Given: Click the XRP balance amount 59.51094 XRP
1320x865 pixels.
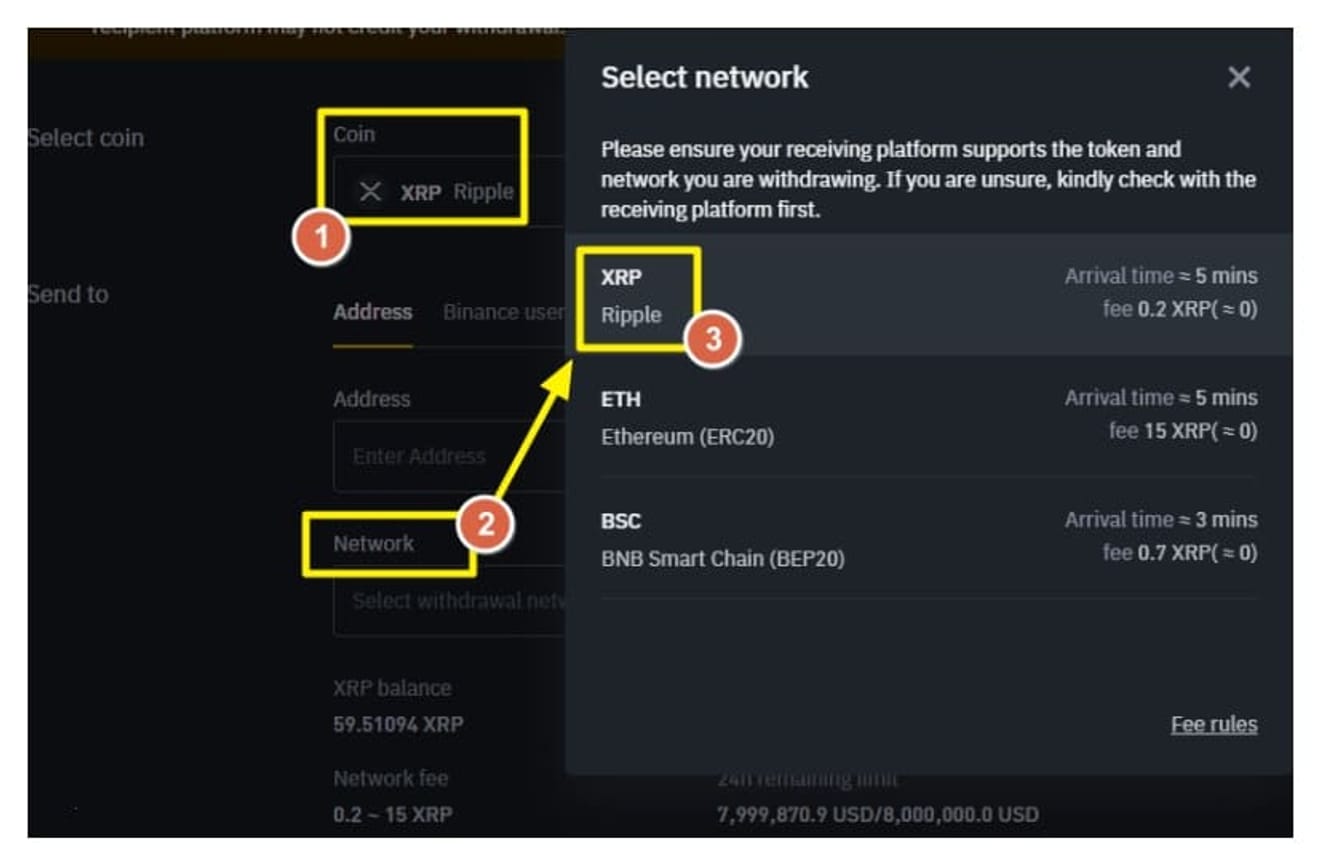Looking at the screenshot, I should pyautogui.click(x=398, y=724).
